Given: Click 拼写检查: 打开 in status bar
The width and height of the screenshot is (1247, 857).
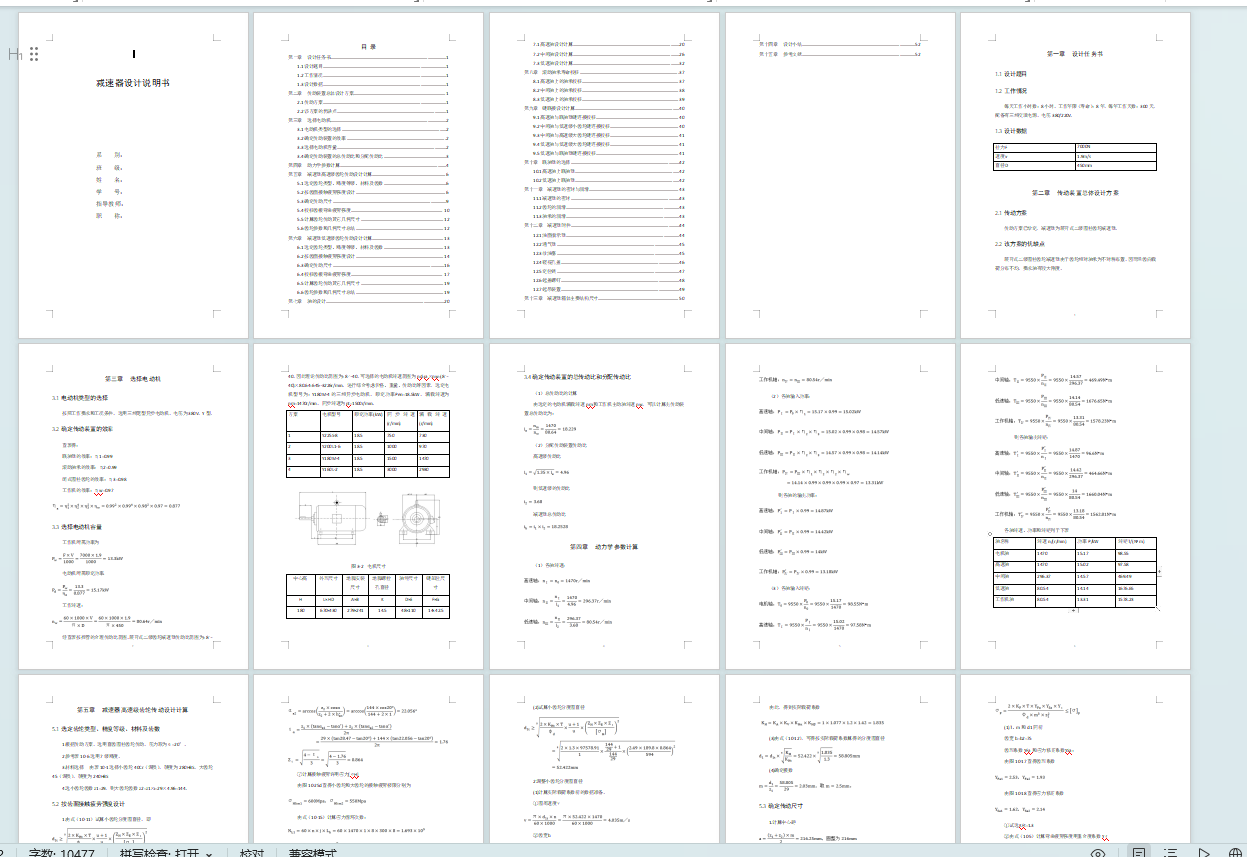Looking at the screenshot, I should coord(158,853).
